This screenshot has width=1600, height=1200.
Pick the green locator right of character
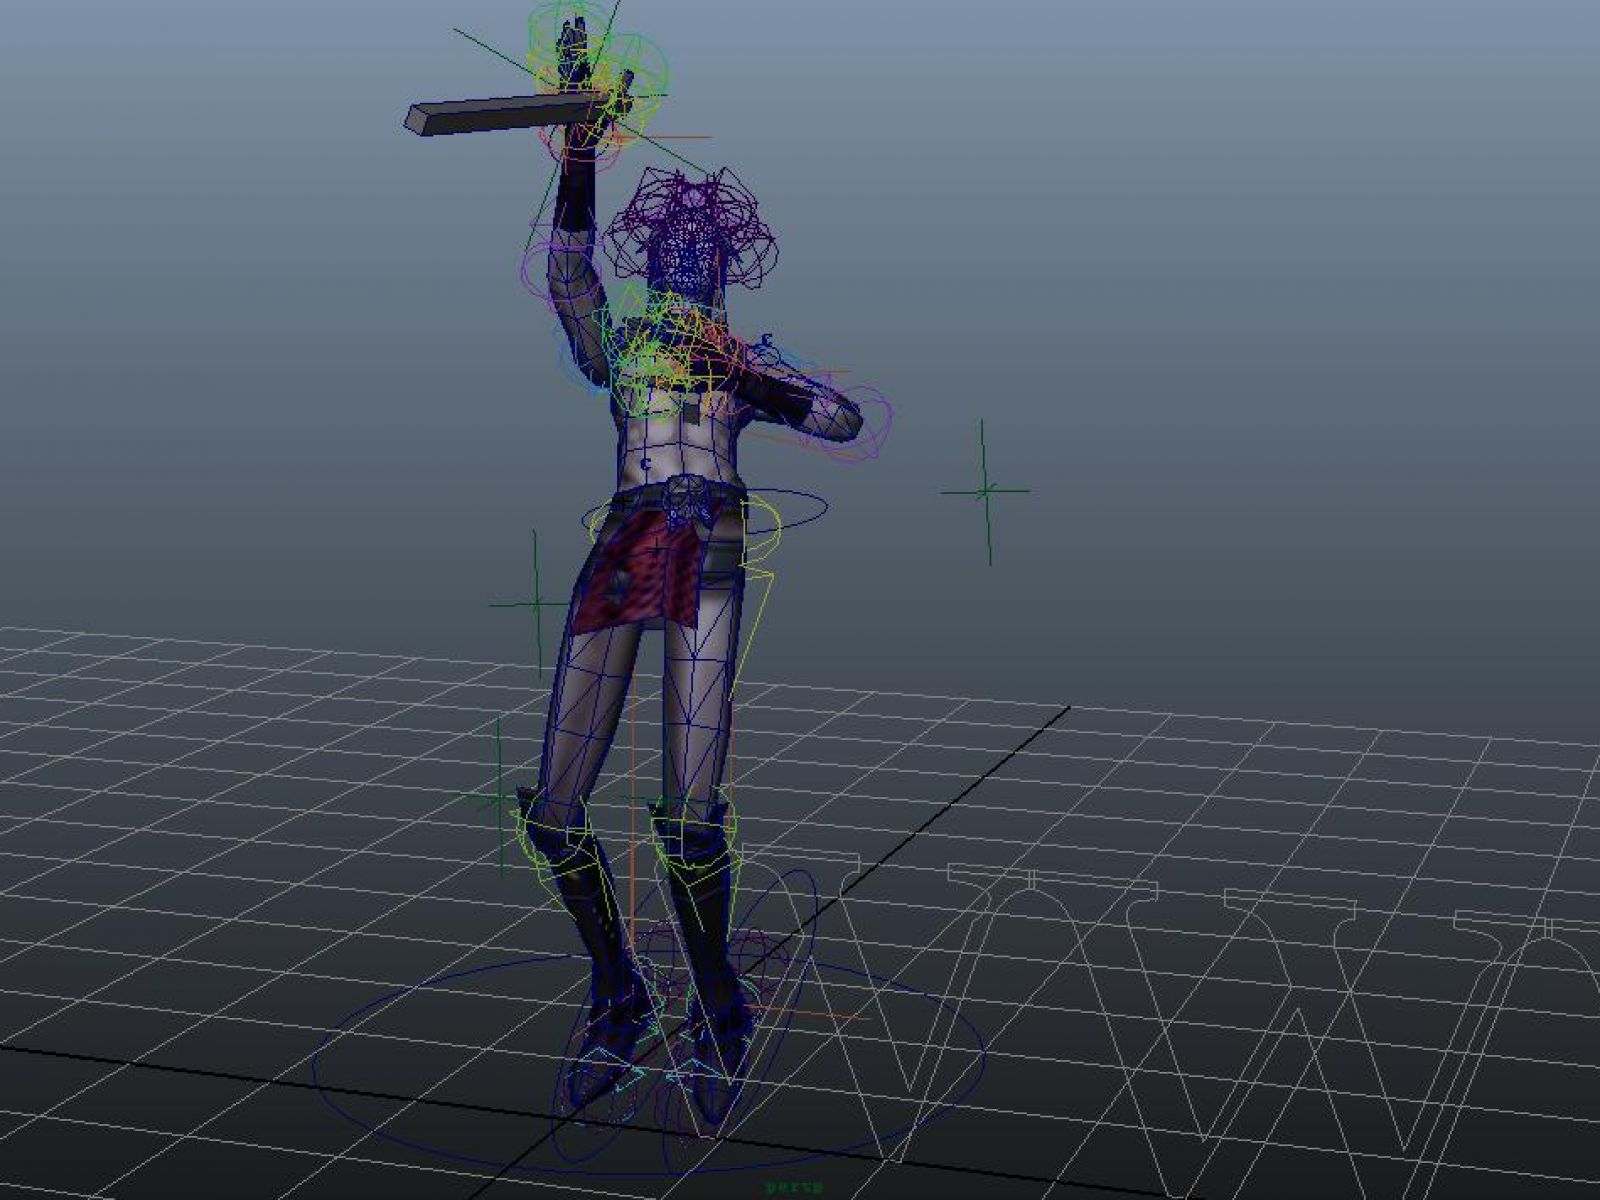click(x=985, y=491)
